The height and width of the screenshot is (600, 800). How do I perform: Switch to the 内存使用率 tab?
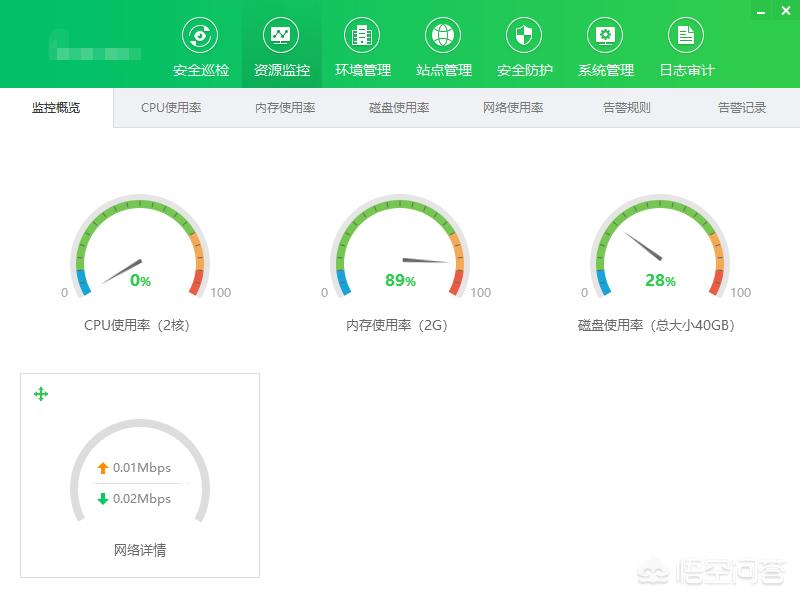click(x=285, y=108)
